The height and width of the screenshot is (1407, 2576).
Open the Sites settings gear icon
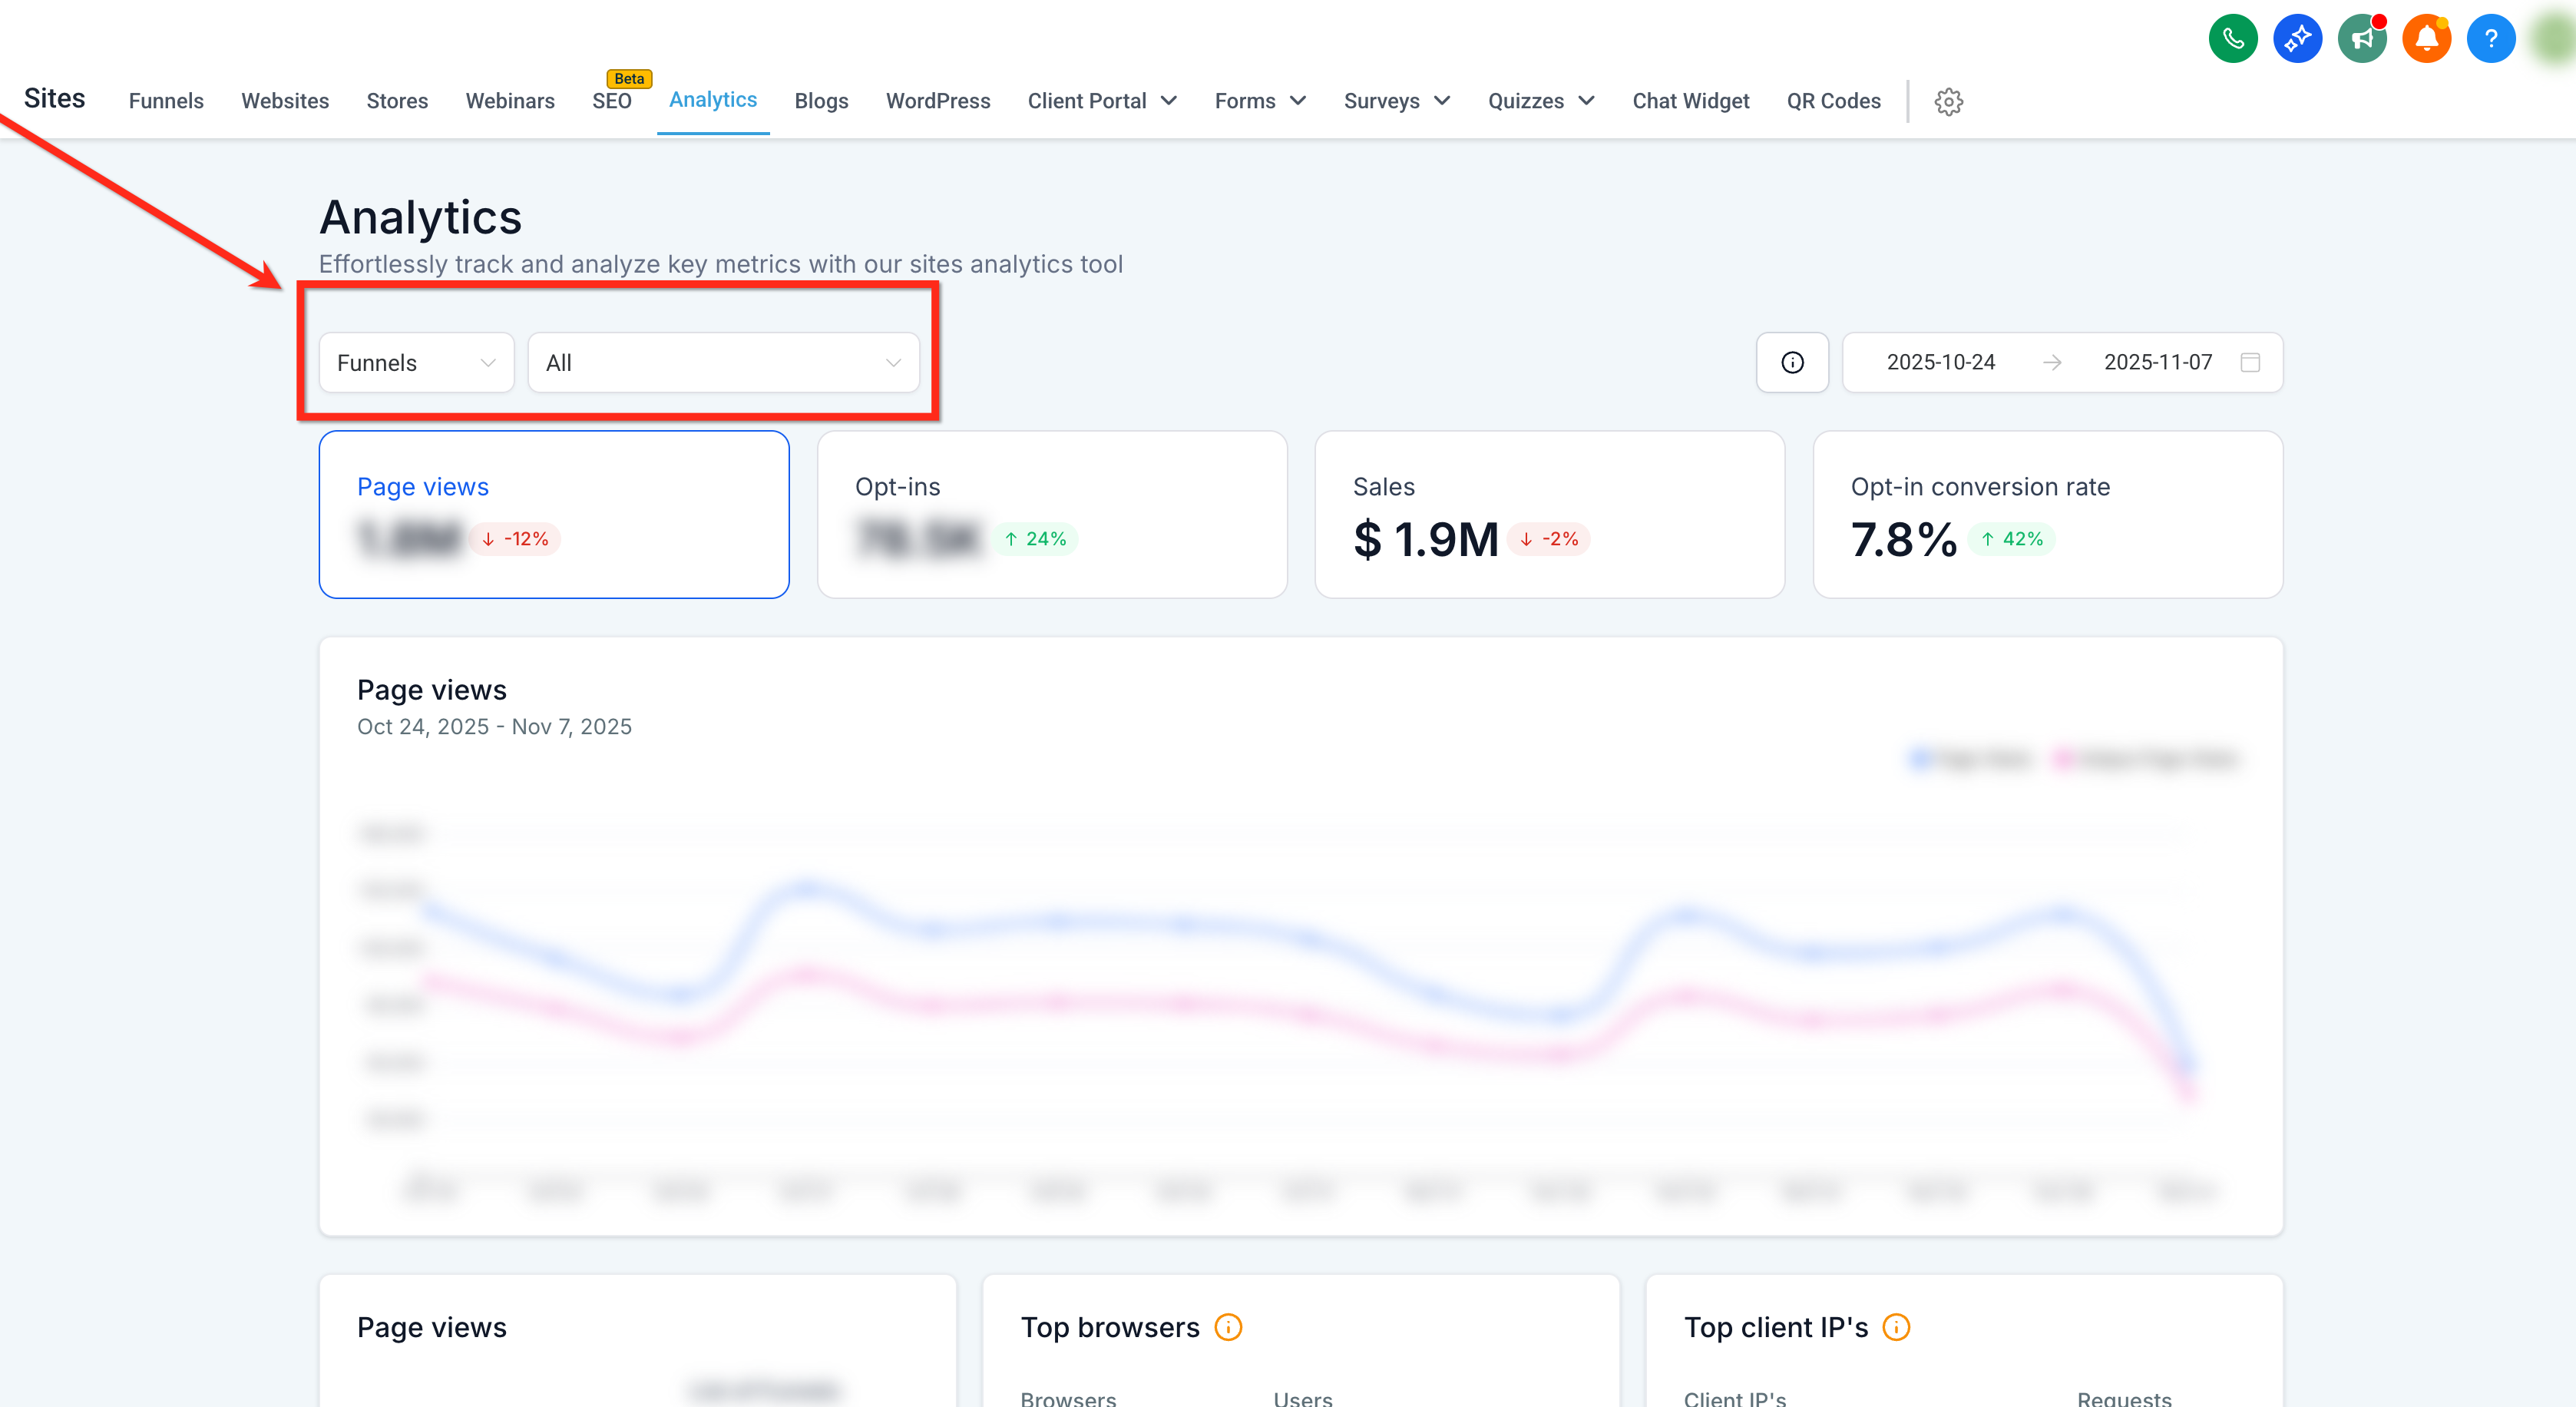tap(1948, 102)
